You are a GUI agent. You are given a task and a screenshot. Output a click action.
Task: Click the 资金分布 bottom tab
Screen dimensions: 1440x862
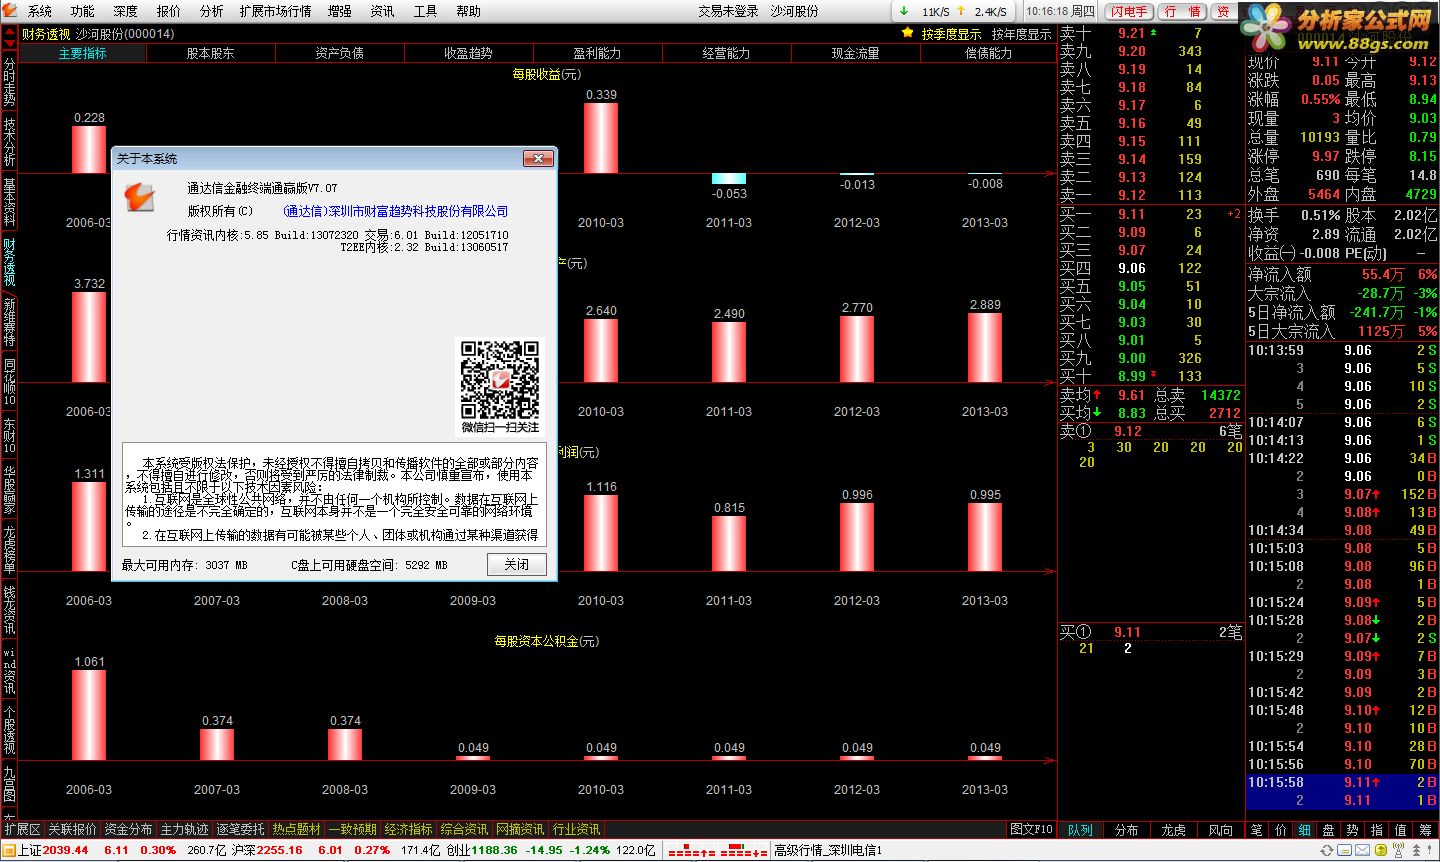[x=128, y=829]
